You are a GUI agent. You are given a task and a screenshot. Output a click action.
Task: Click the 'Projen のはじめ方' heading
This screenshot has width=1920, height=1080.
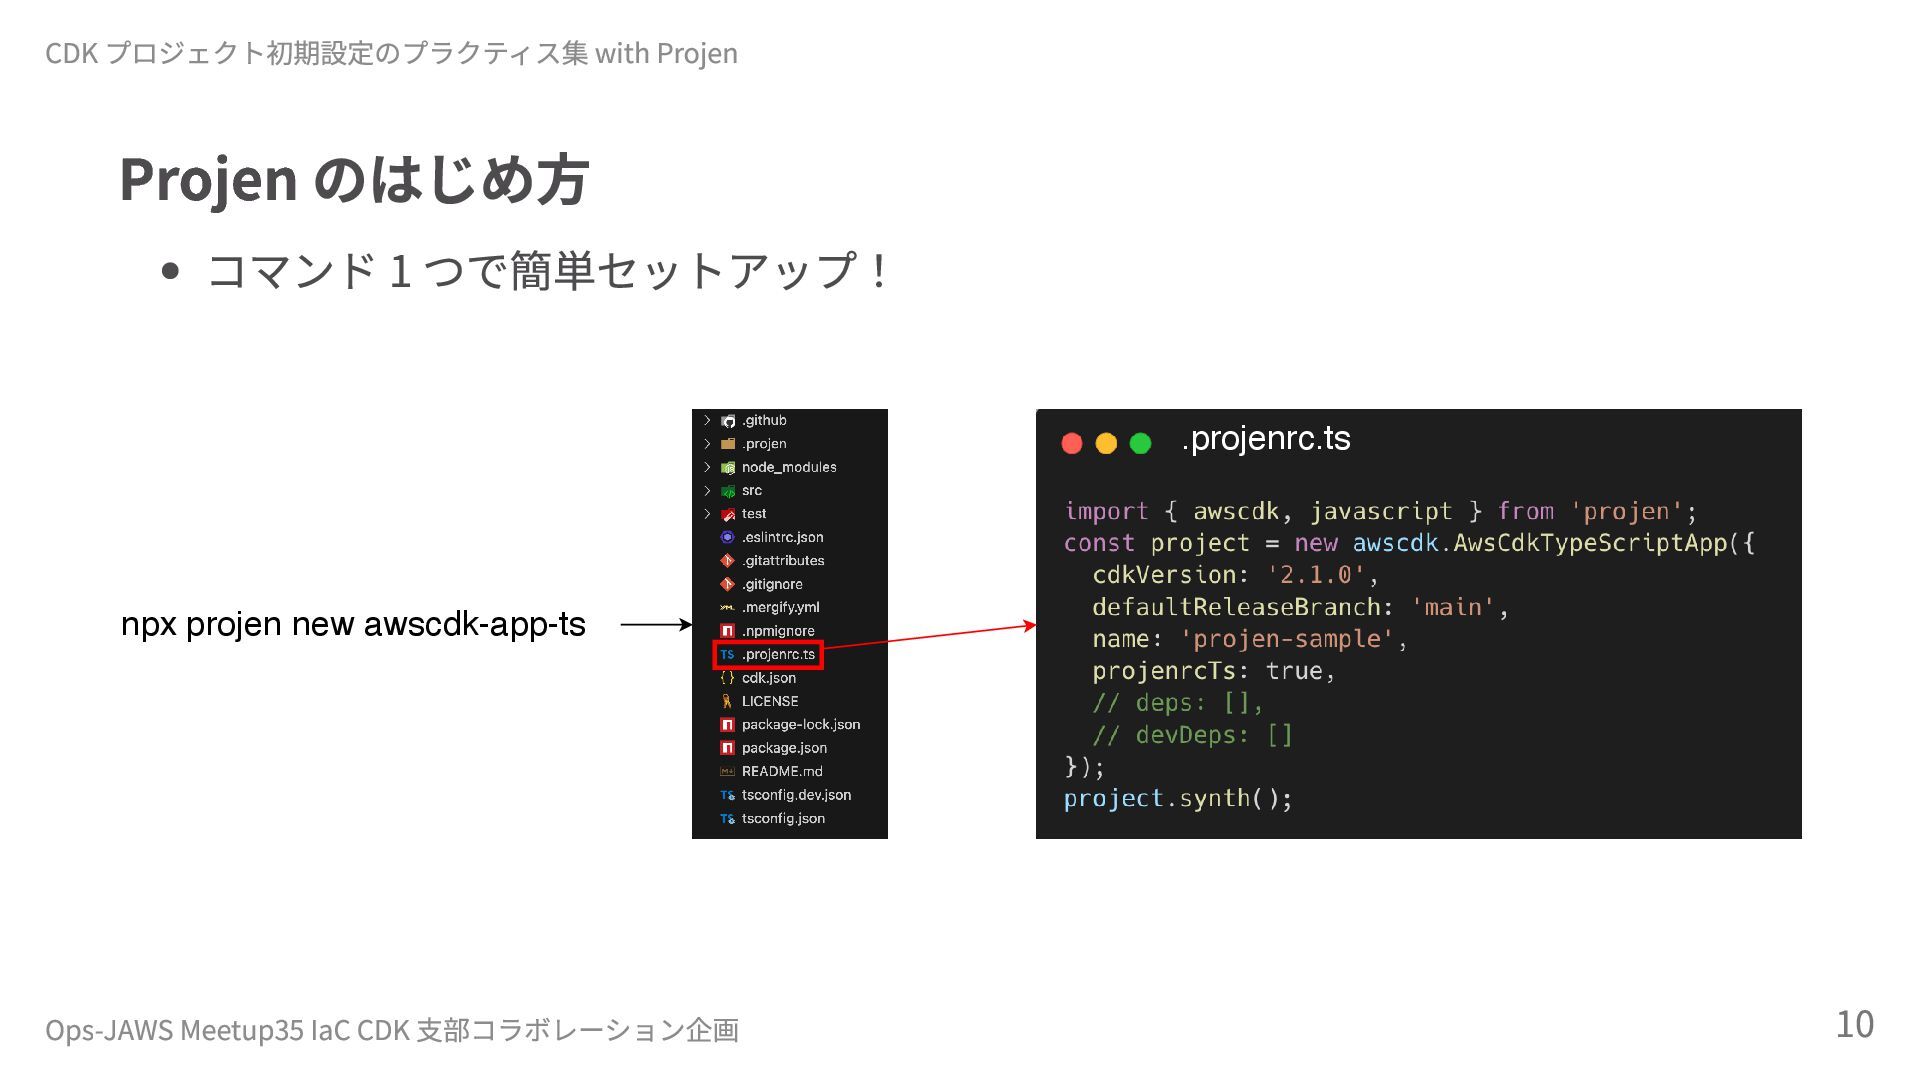tap(354, 180)
